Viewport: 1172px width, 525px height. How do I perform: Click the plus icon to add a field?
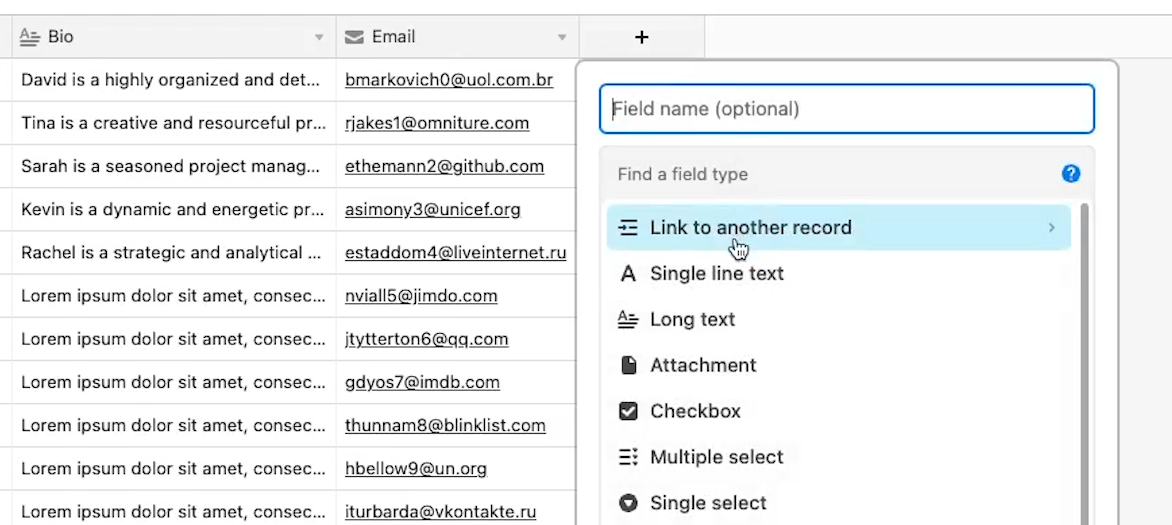(x=641, y=37)
